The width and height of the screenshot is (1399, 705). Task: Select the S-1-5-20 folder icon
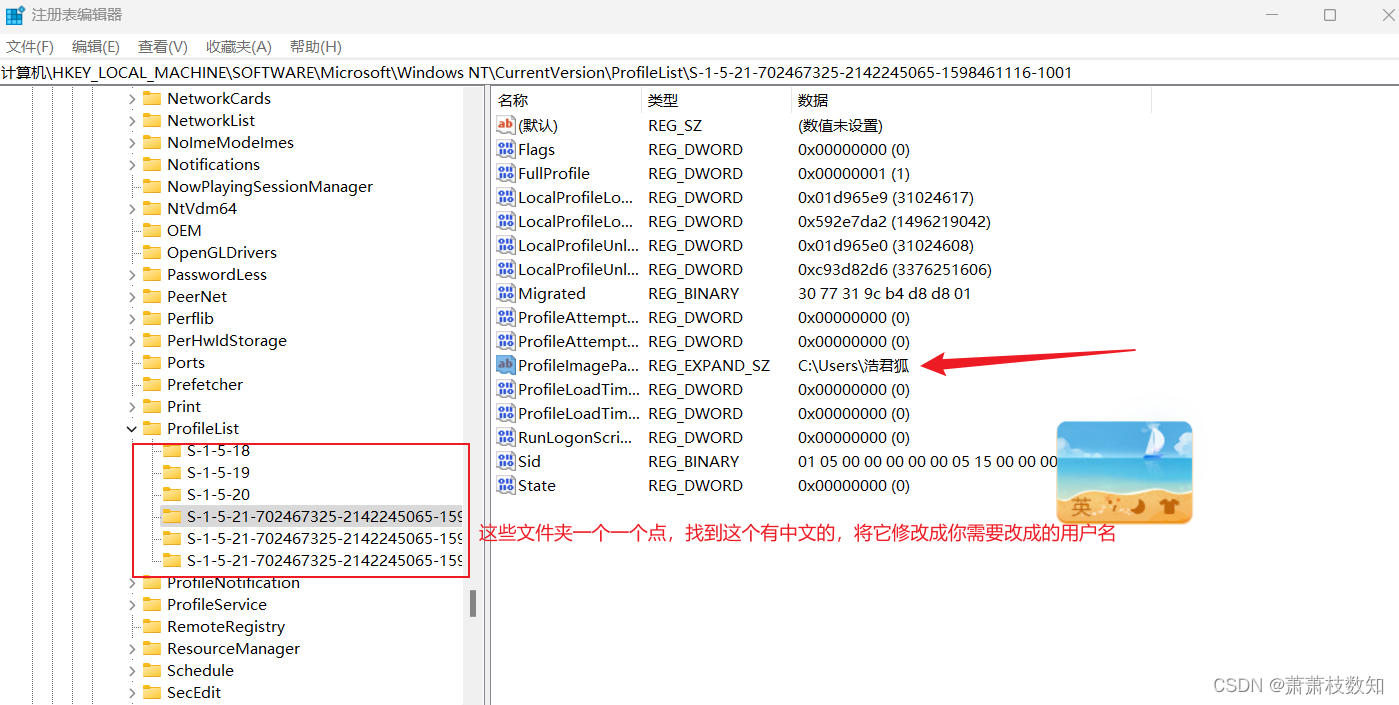pyautogui.click(x=172, y=494)
